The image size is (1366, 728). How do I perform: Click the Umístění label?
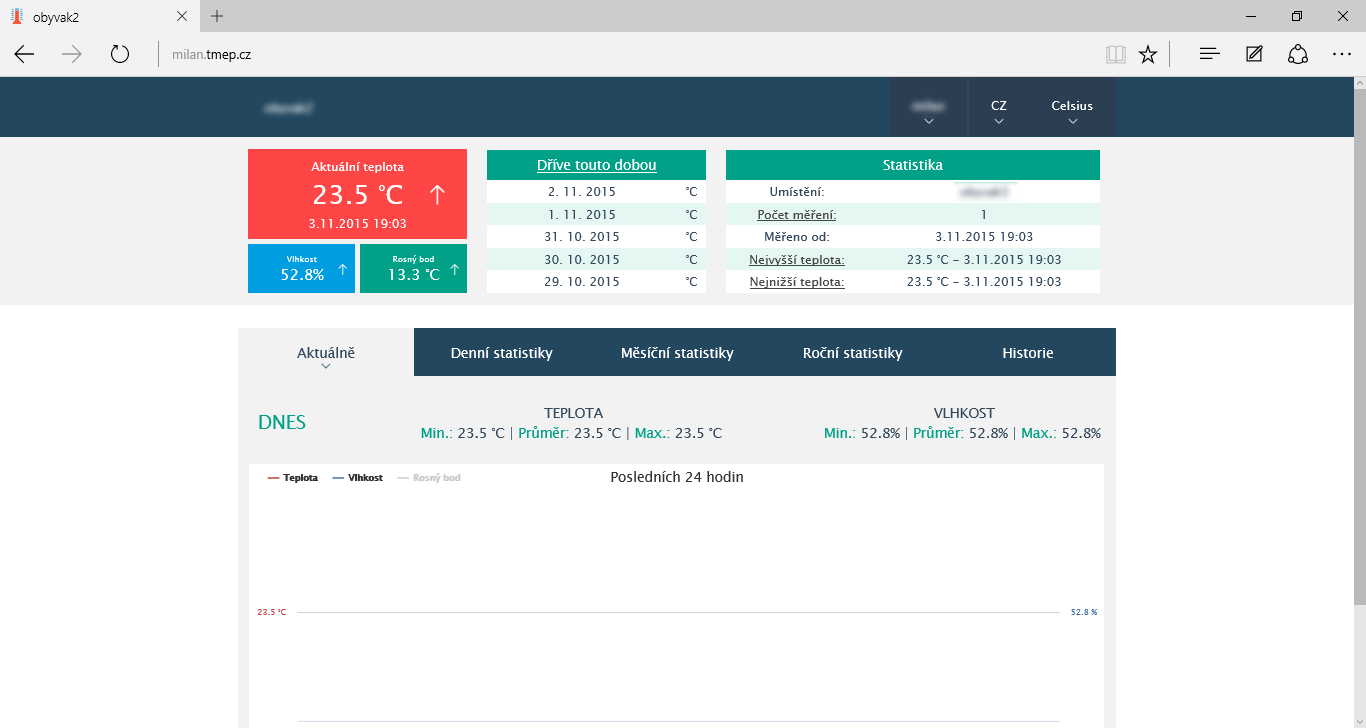point(797,191)
